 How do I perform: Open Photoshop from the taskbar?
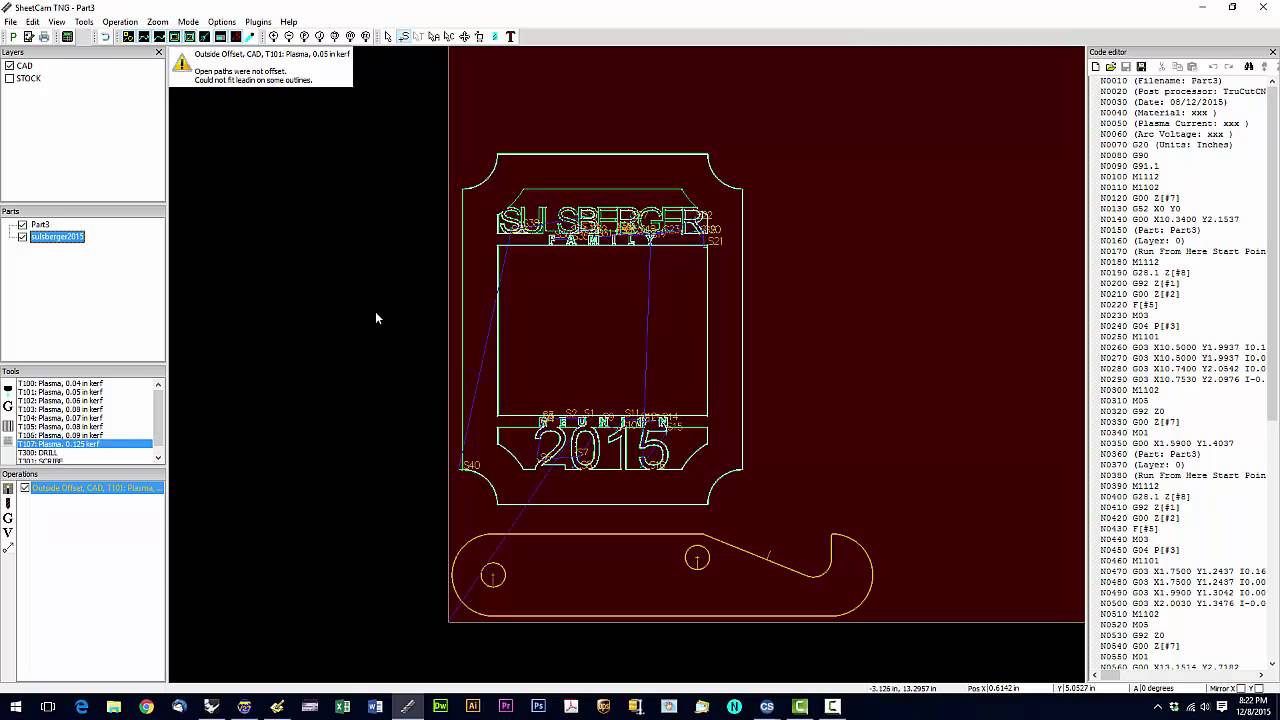tap(538, 706)
